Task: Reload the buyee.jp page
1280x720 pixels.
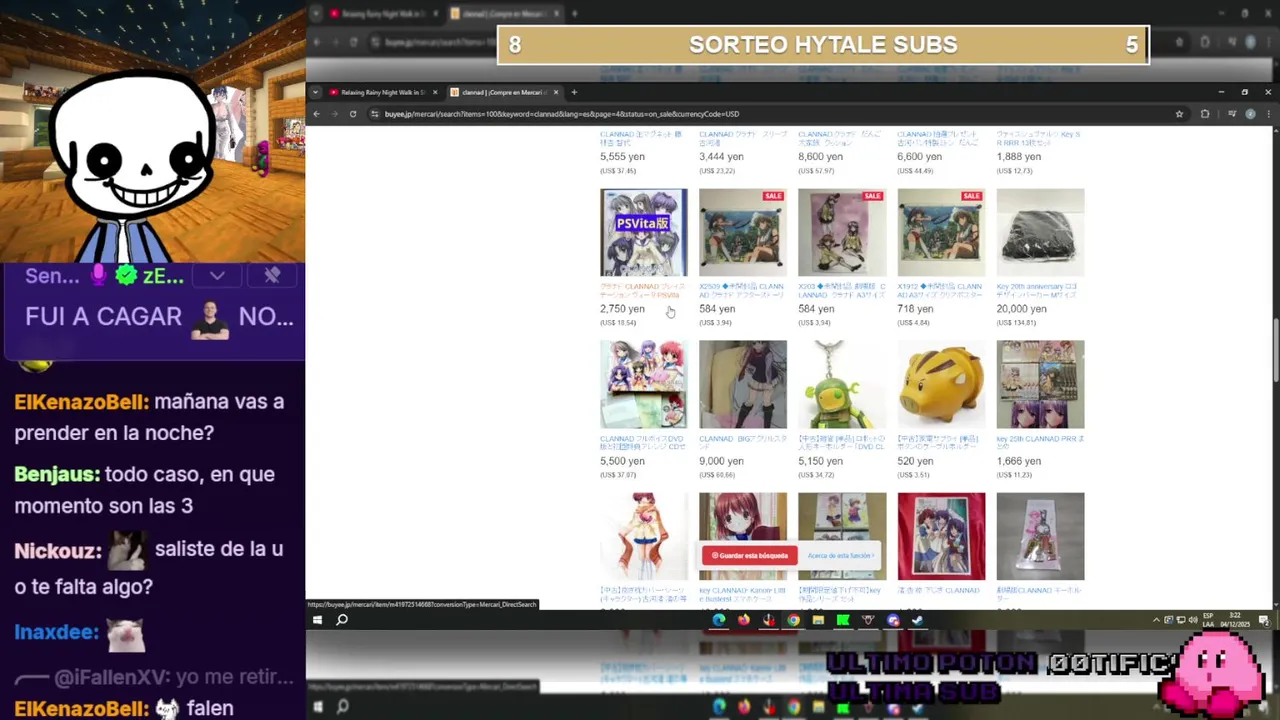Action: (x=353, y=114)
